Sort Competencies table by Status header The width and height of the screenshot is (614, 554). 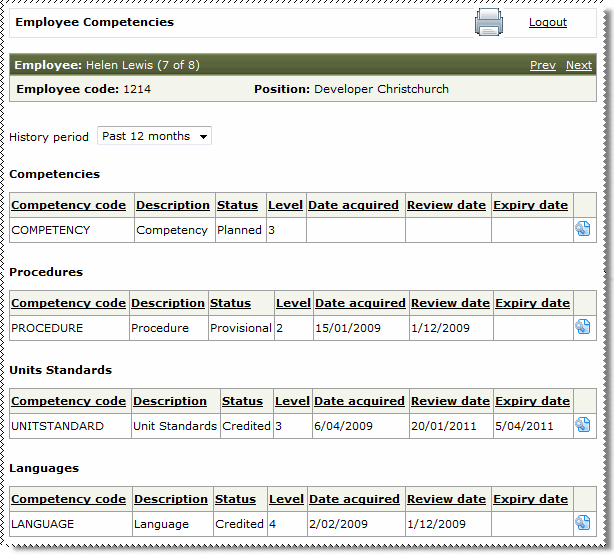[x=237, y=205]
